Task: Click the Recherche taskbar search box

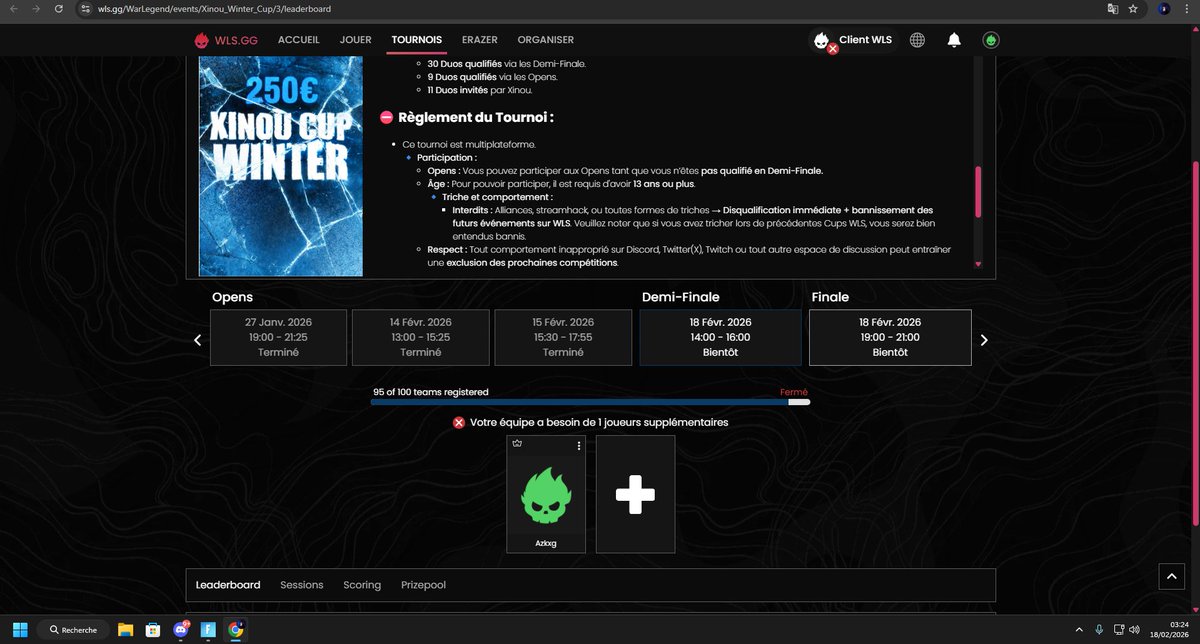Action: pos(74,629)
